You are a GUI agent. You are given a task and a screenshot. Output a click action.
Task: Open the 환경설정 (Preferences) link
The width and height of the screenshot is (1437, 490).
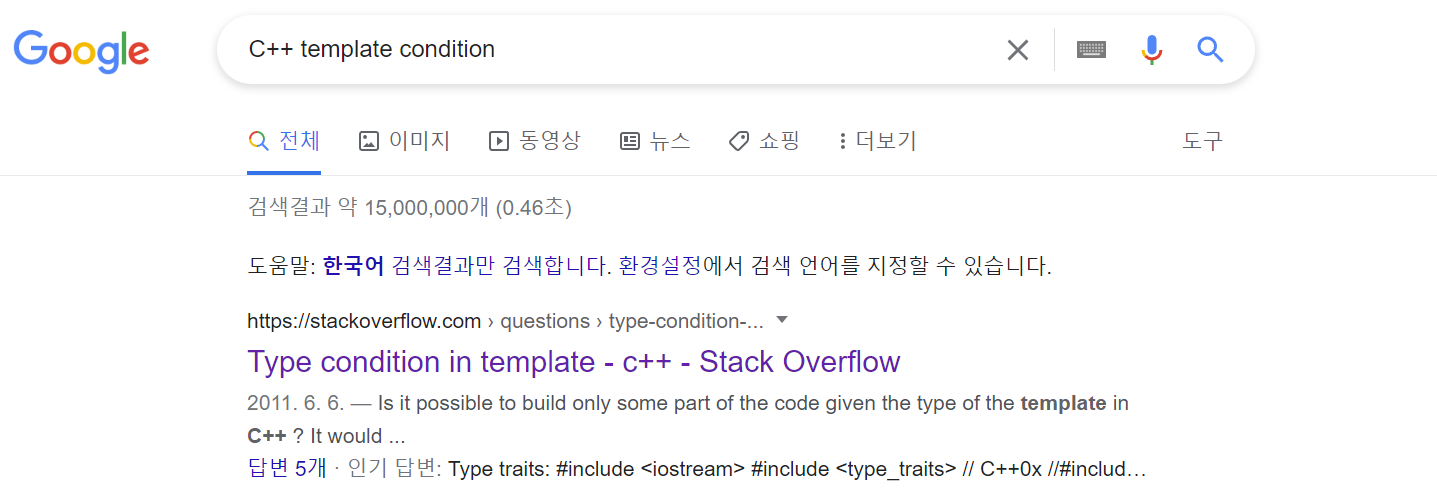[660, 267]
